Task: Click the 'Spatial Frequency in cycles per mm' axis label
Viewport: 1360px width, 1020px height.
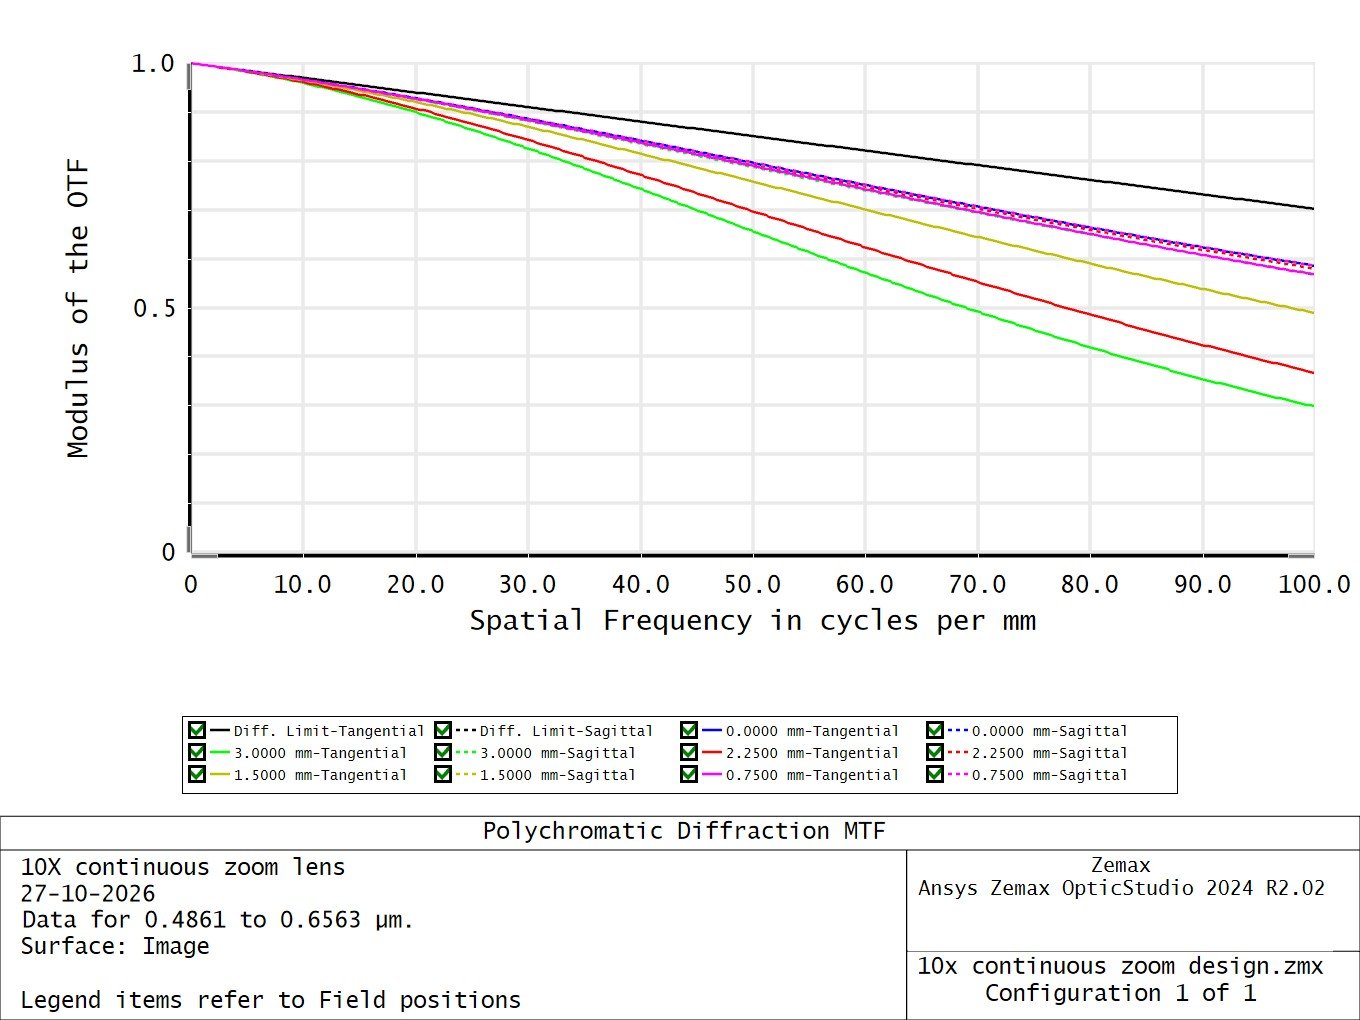Action: pos(753,621)
